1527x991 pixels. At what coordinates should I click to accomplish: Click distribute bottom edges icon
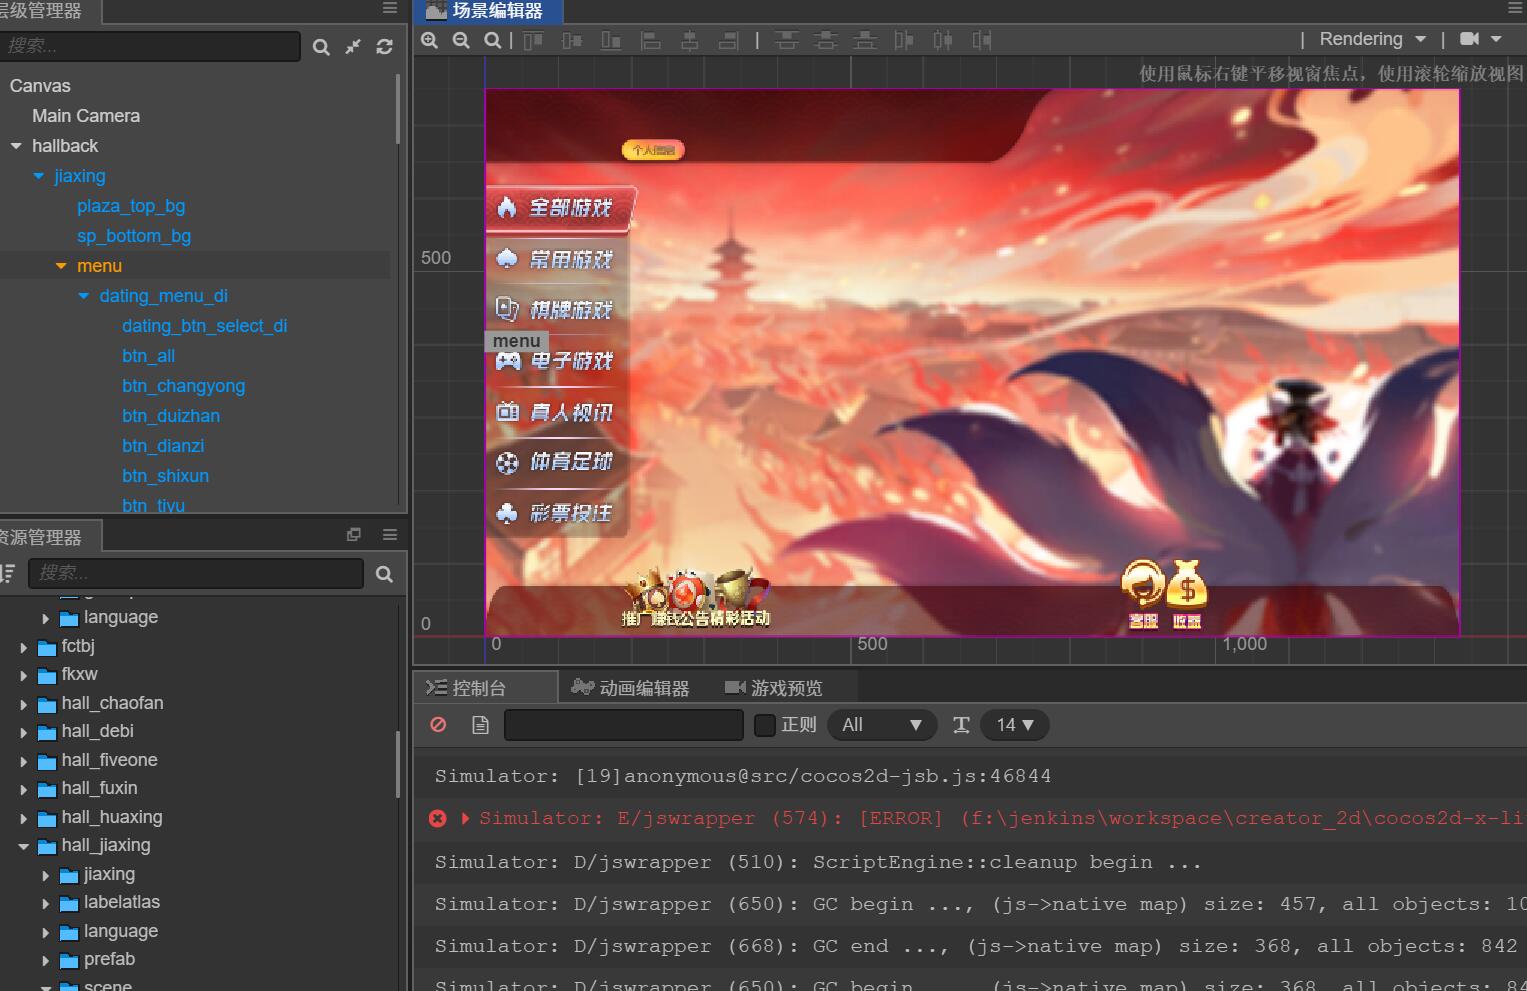tap(865, 40)
